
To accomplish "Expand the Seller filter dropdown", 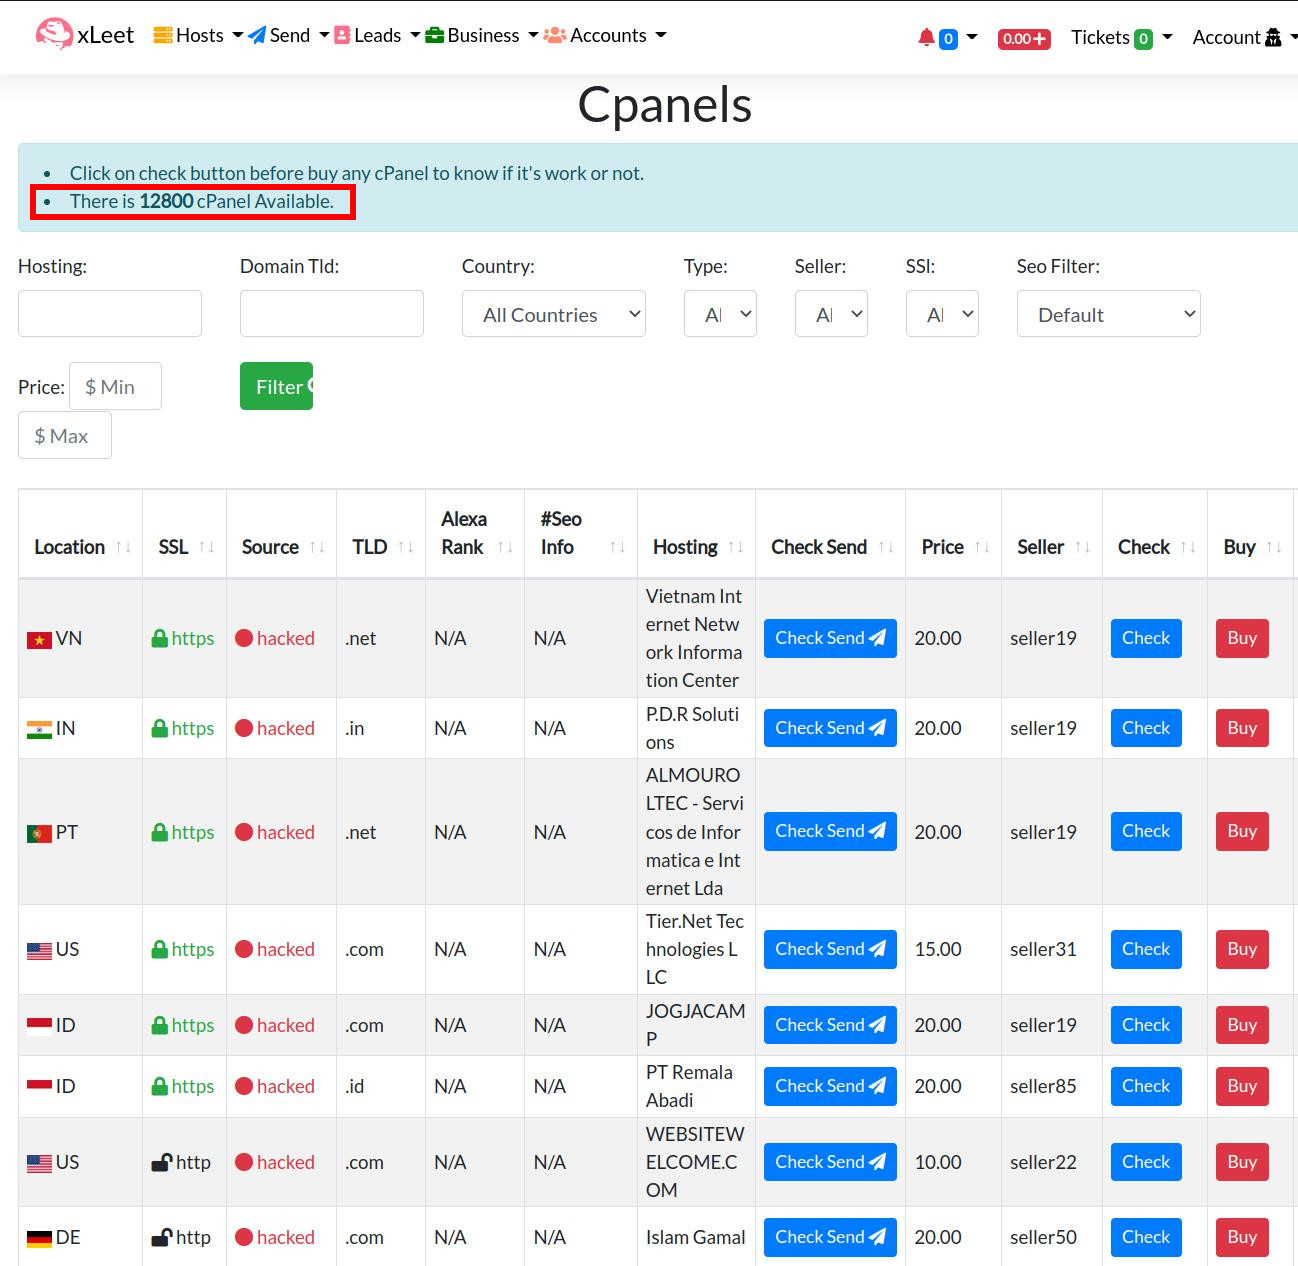I will coord(831,313).
